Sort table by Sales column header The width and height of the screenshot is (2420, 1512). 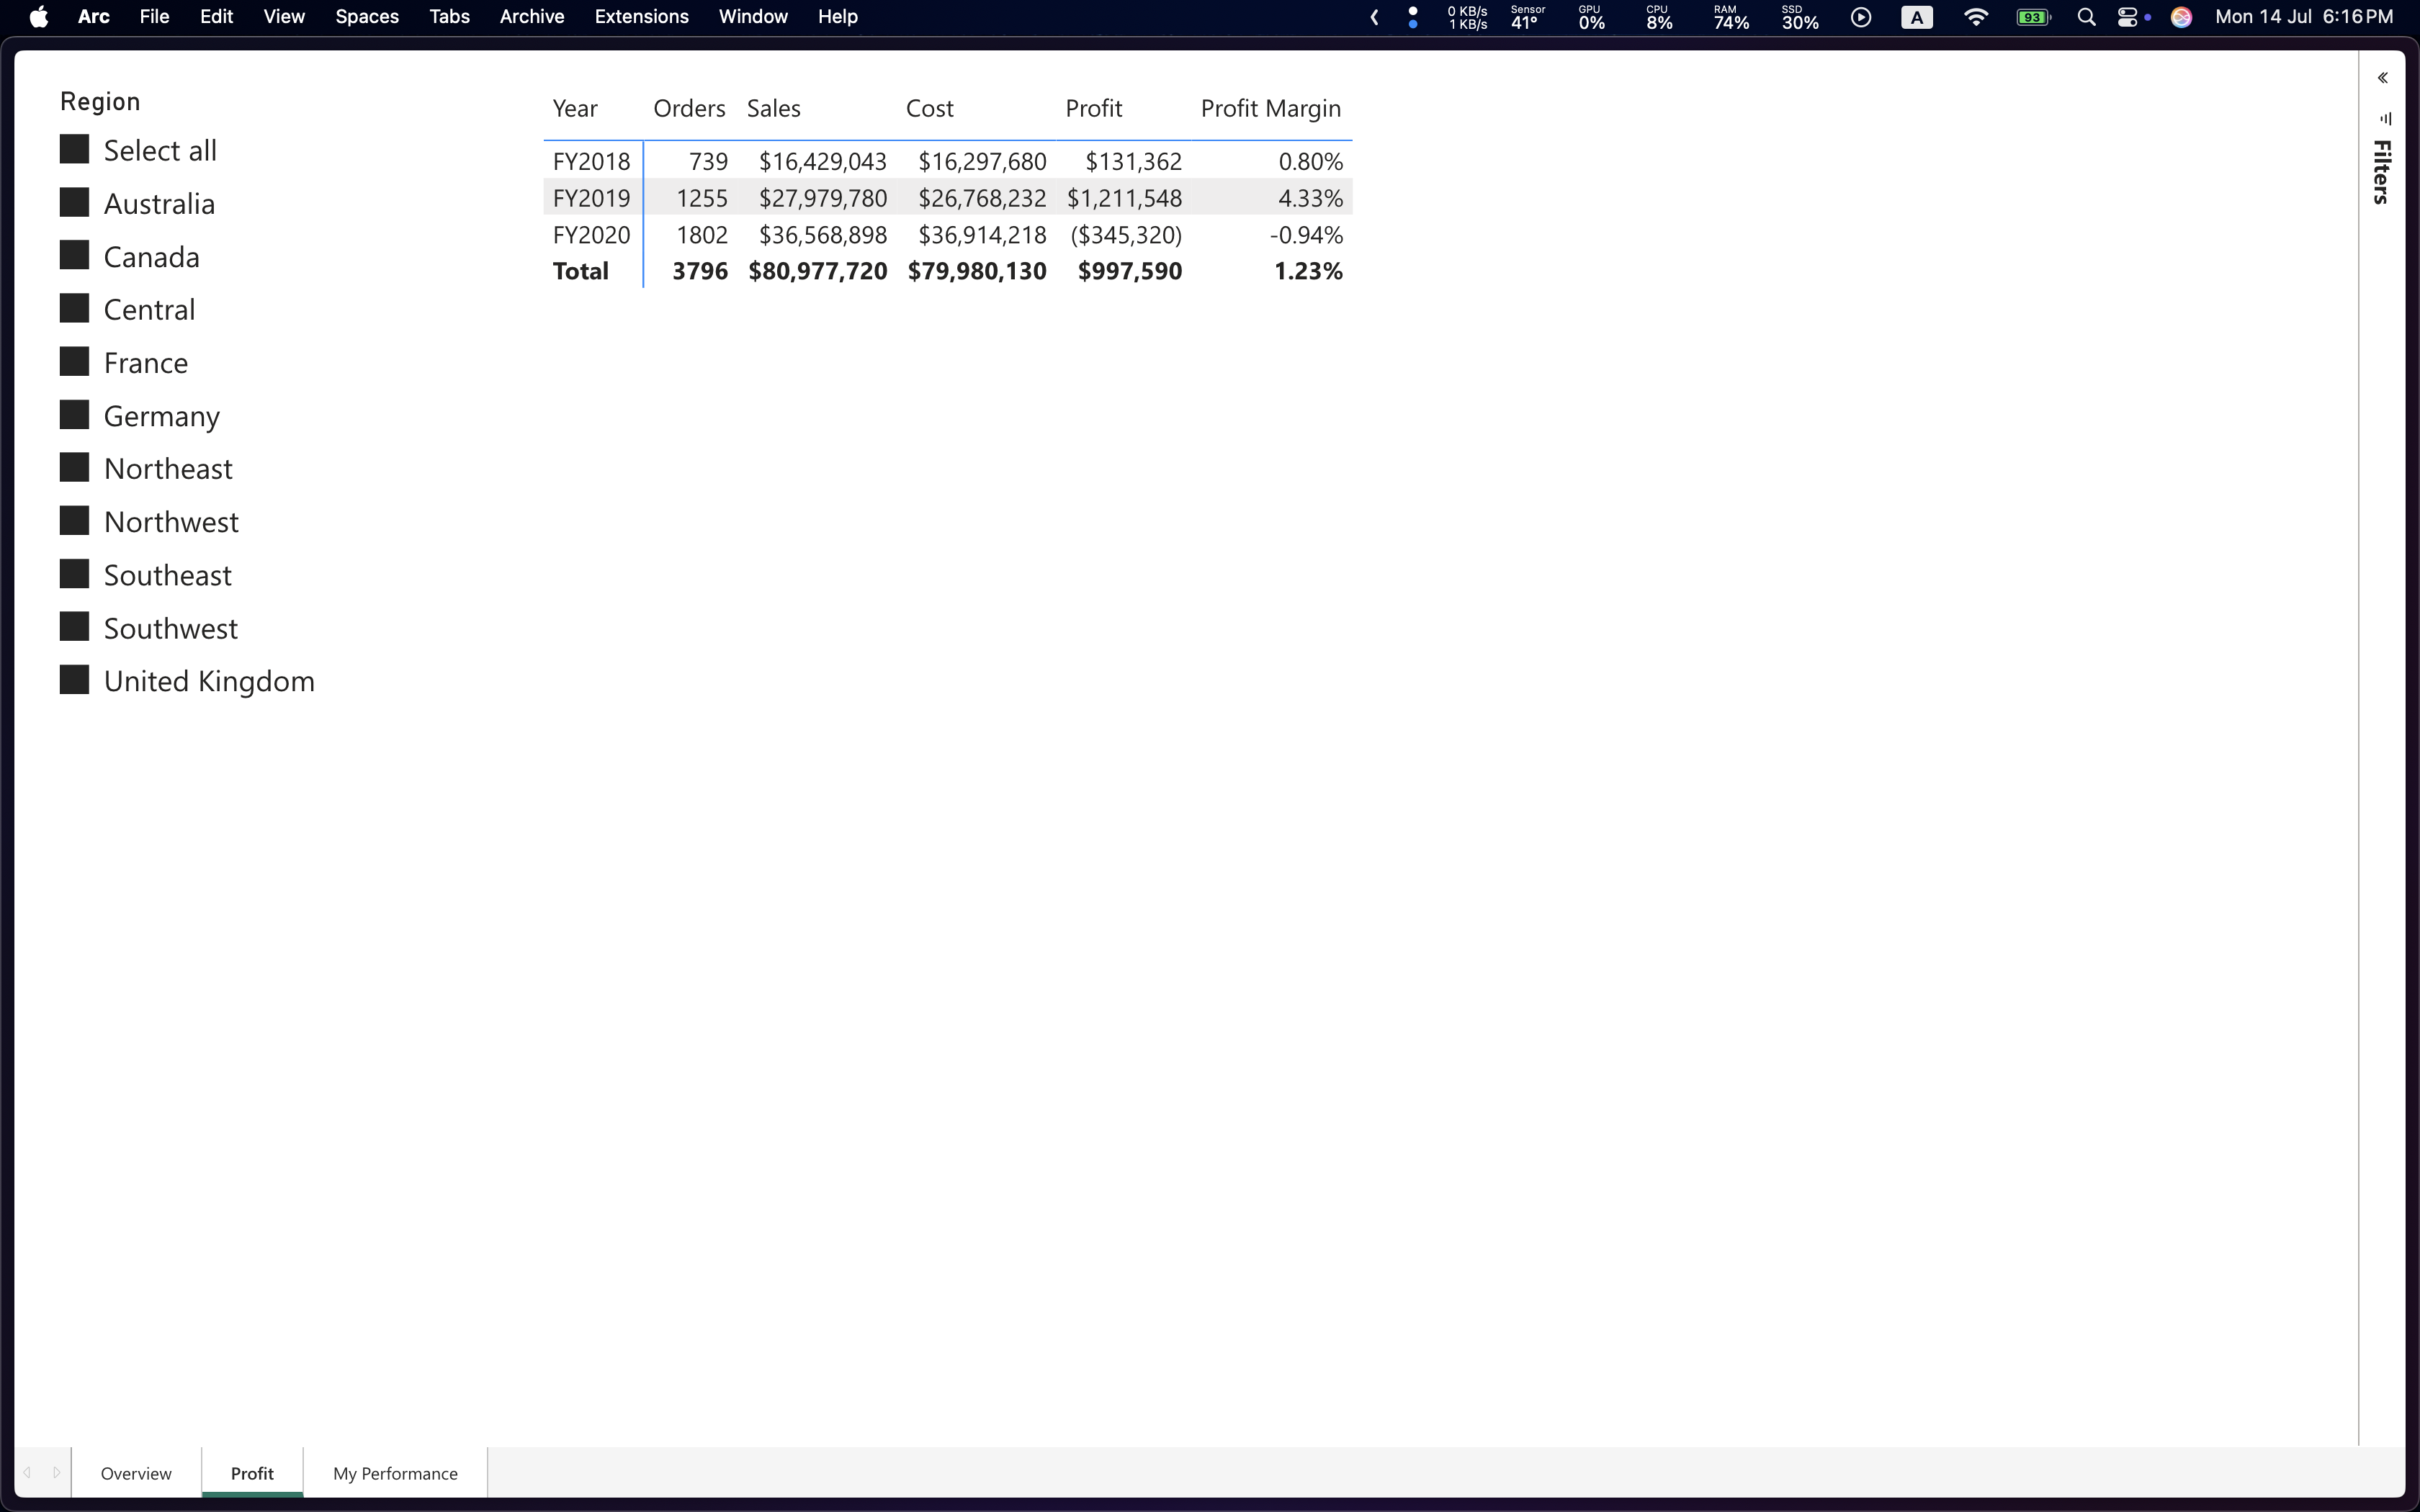coord(774,108)
